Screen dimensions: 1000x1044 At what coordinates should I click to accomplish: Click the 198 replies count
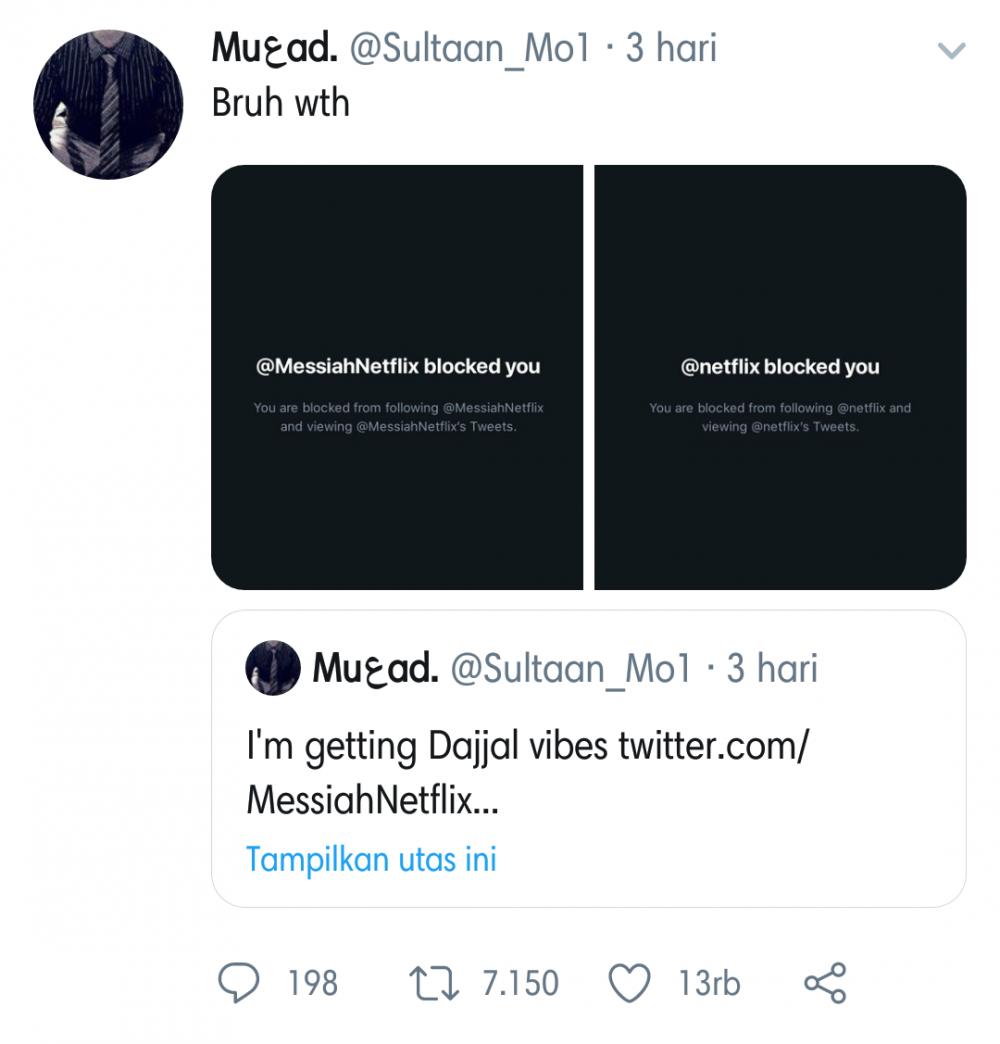tap(313, 983)
